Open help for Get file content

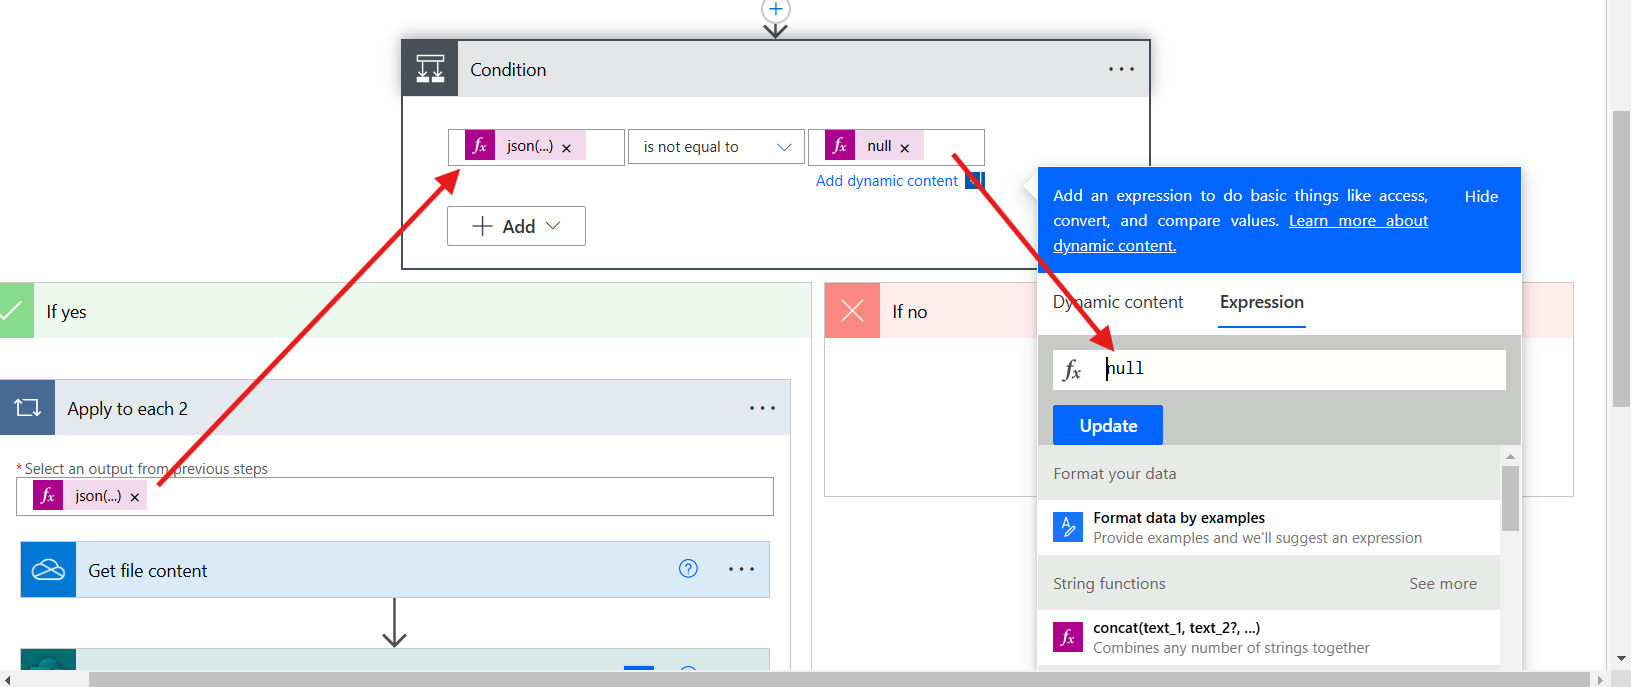[688, 569]
